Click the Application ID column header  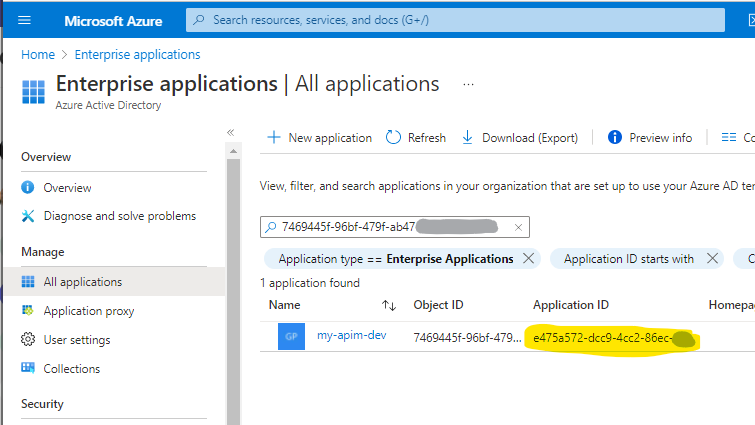tap(571, 305)
